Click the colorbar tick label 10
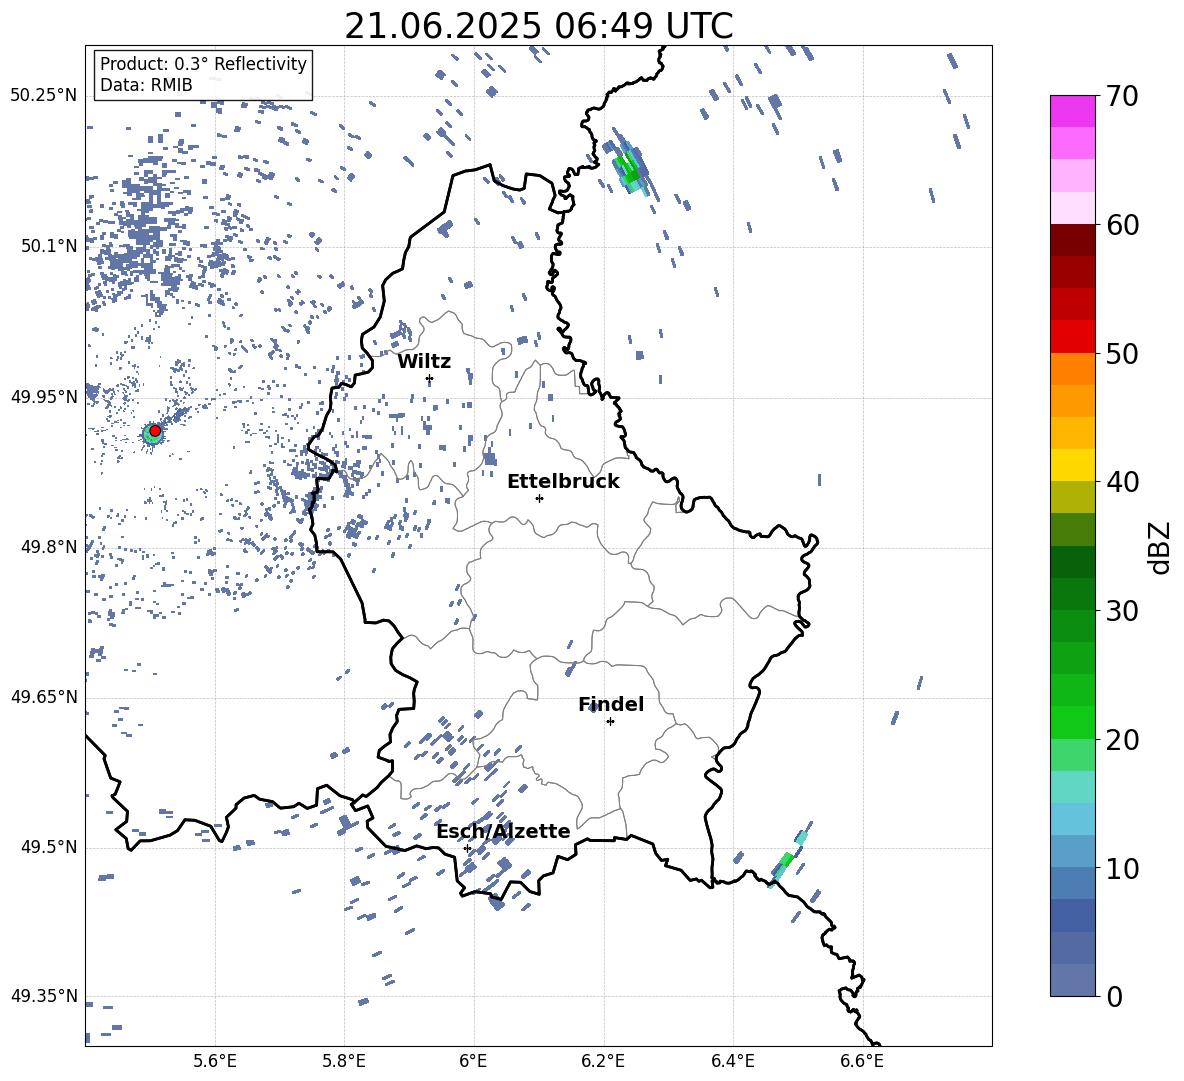Image resolution: width=1184 pixels, height=1081 pixels. click(1121, 868)
